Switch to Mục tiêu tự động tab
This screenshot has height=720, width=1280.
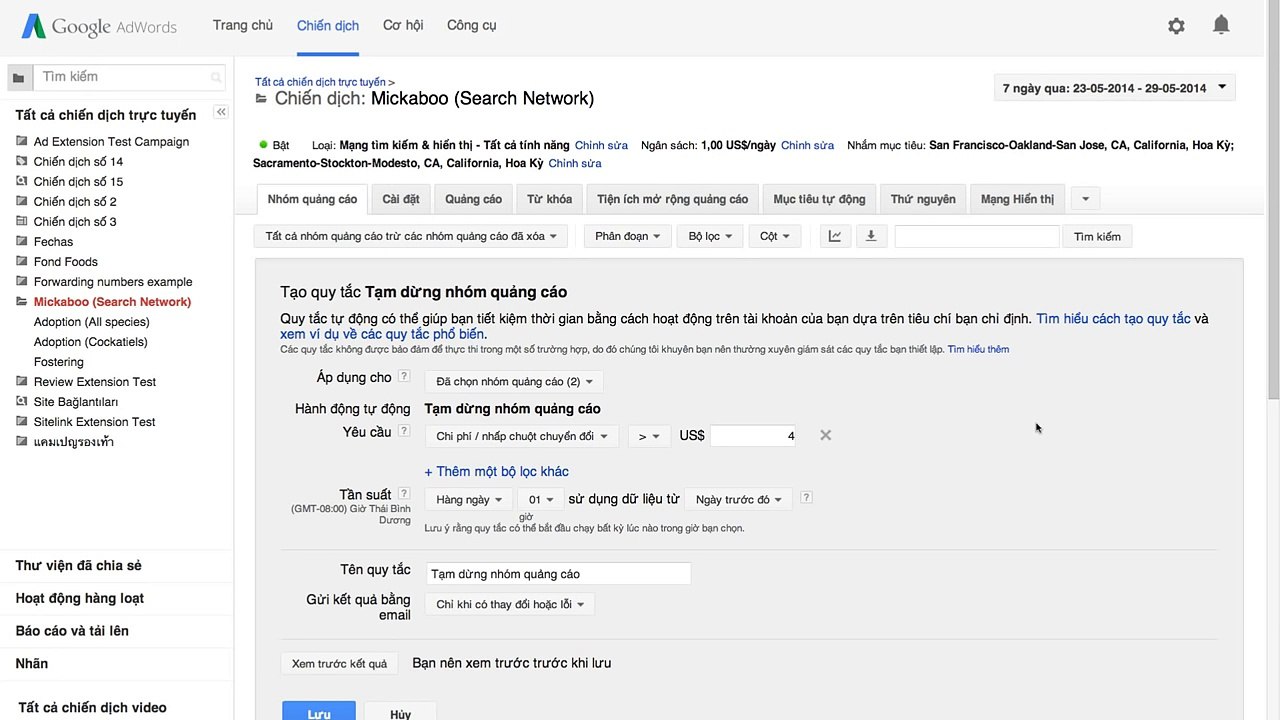pos(820,199)
